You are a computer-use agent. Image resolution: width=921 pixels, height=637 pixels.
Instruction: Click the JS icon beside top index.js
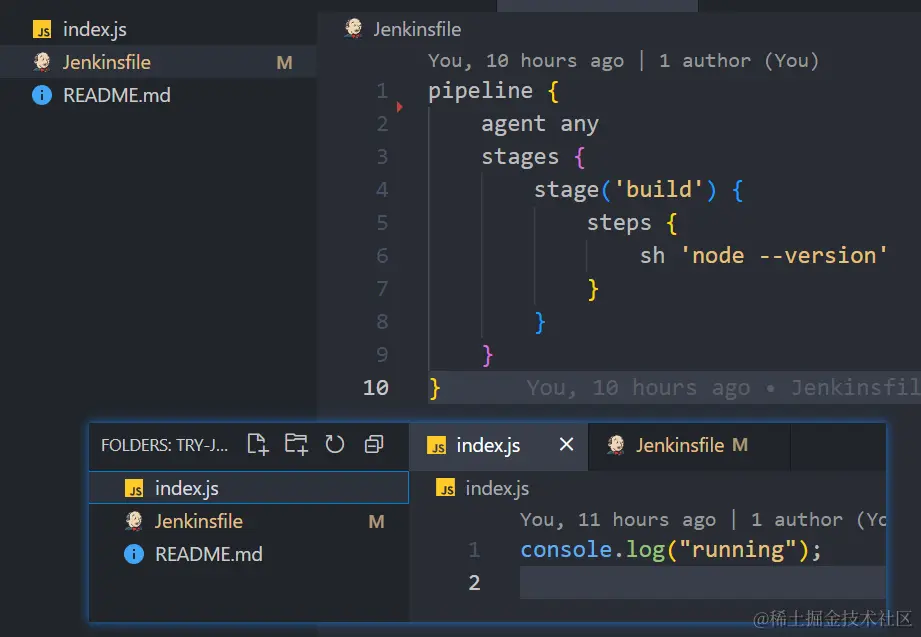(x=42, y=29)
